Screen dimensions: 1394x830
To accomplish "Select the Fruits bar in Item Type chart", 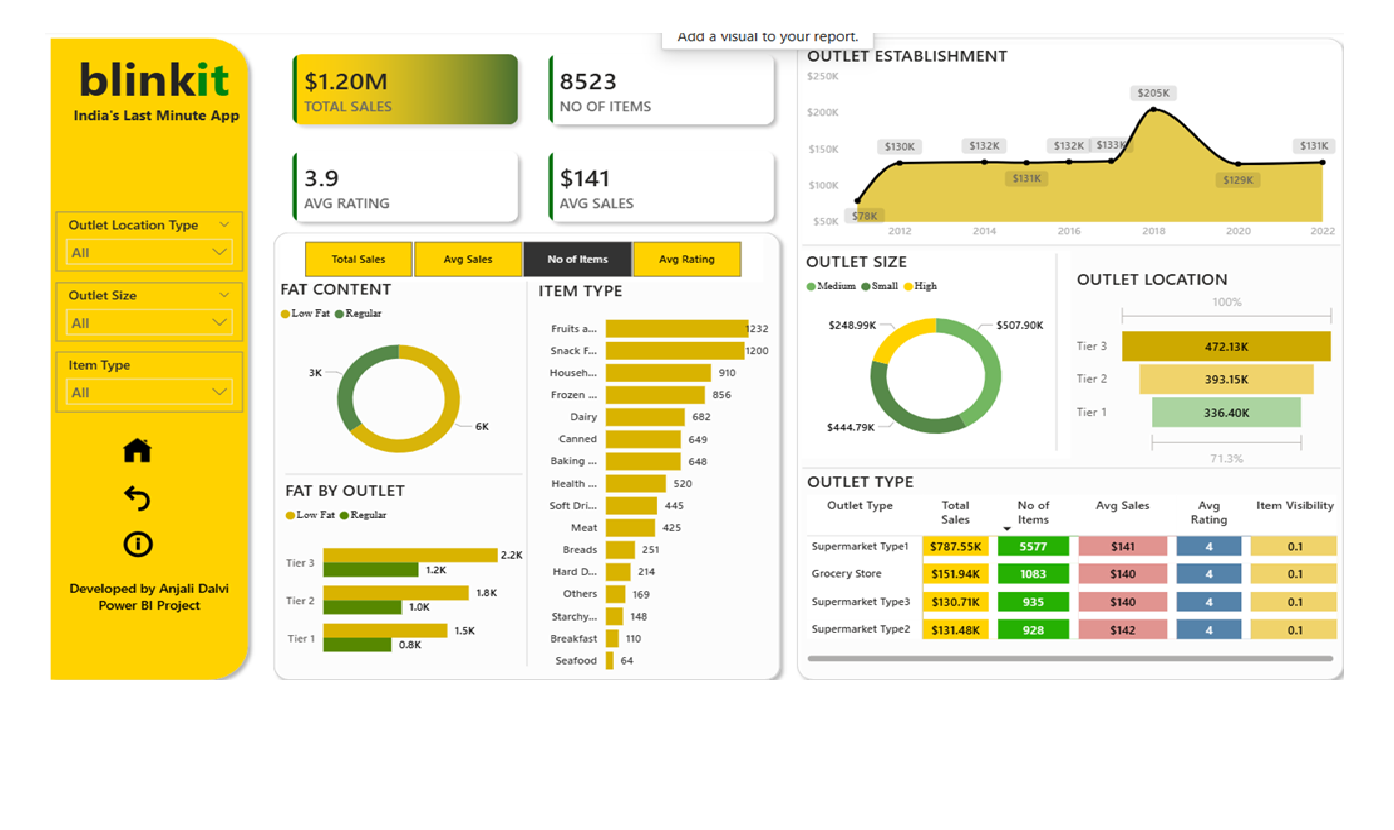I will (x=675, y=328).
